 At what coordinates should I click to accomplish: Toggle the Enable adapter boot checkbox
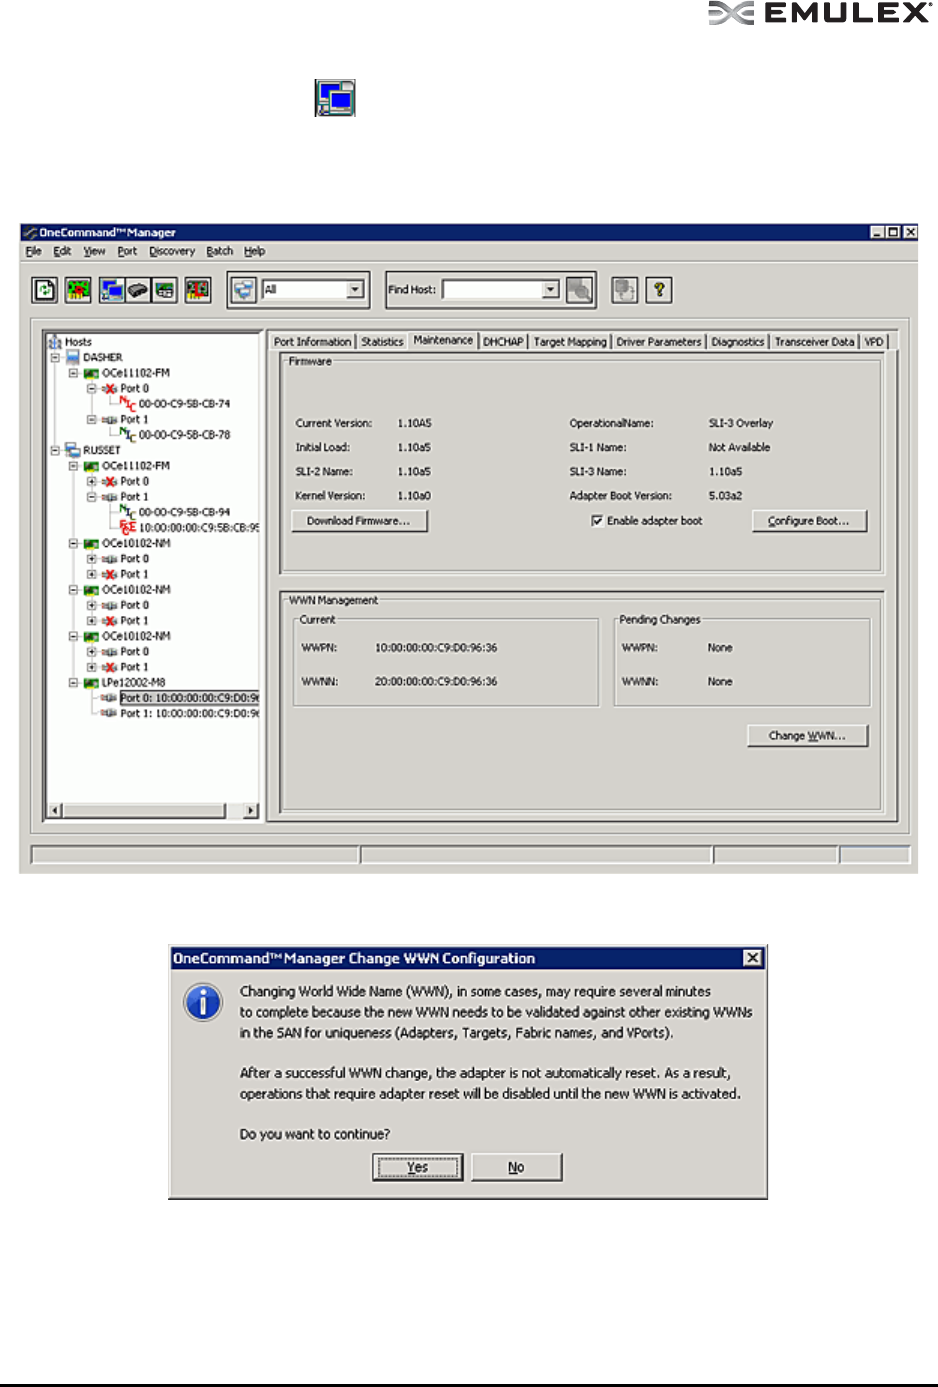[x=597, y=521]
